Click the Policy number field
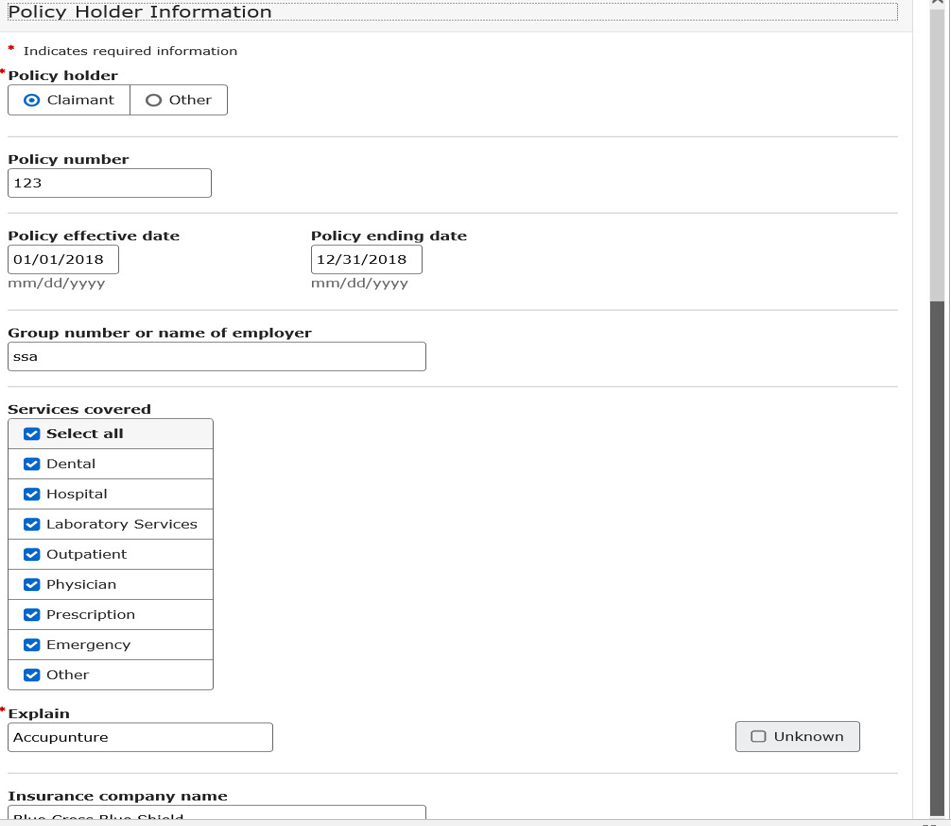The height and width of the screenshot is (826, 951). pos(110,183)
